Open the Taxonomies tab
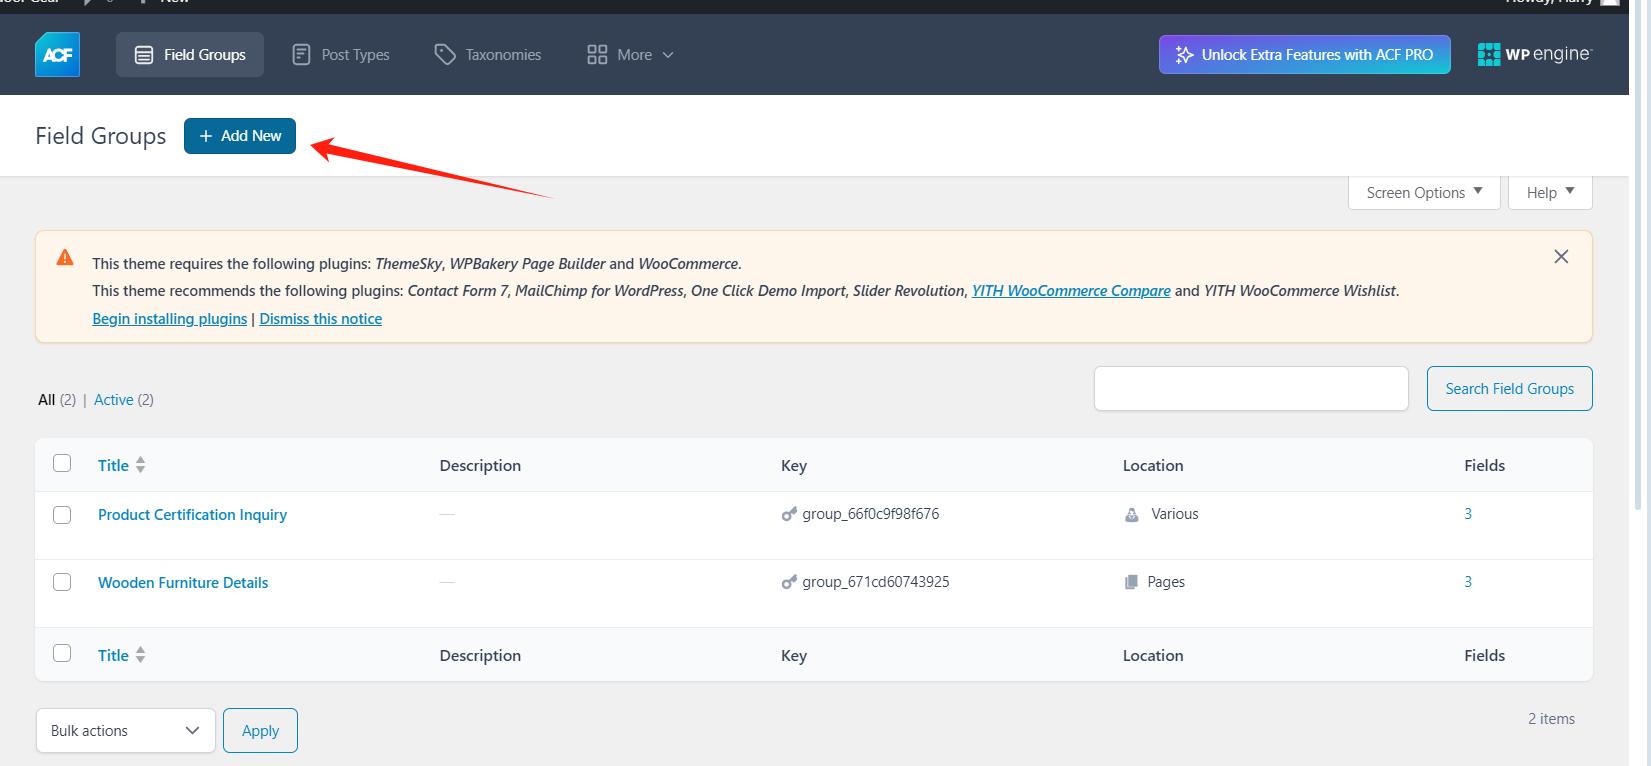1651x766 pixels. coord(488,55)
